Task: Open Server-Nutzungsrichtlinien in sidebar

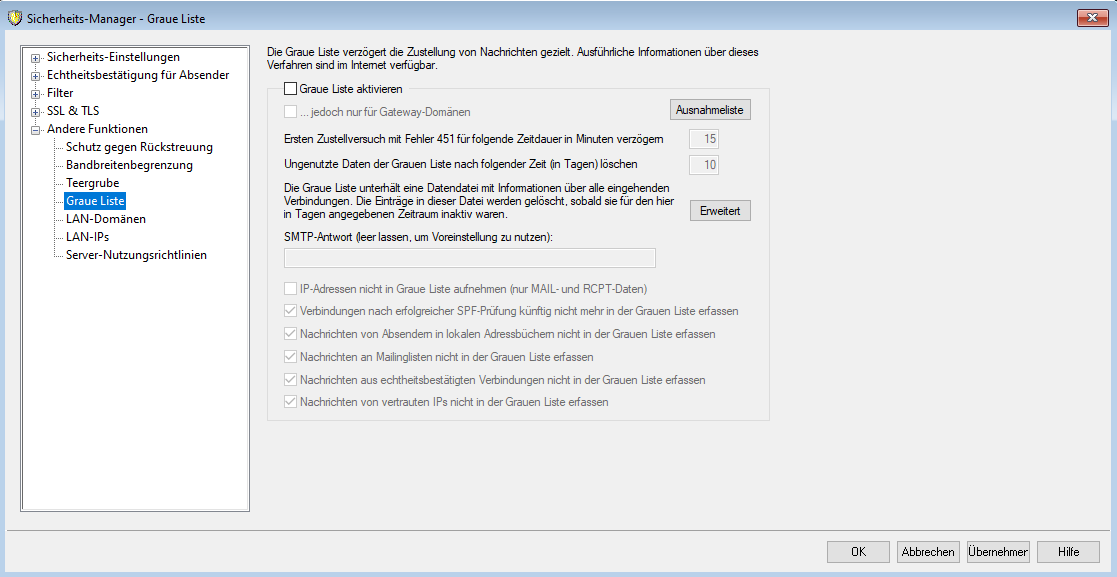Action: [x=136, y=255]
